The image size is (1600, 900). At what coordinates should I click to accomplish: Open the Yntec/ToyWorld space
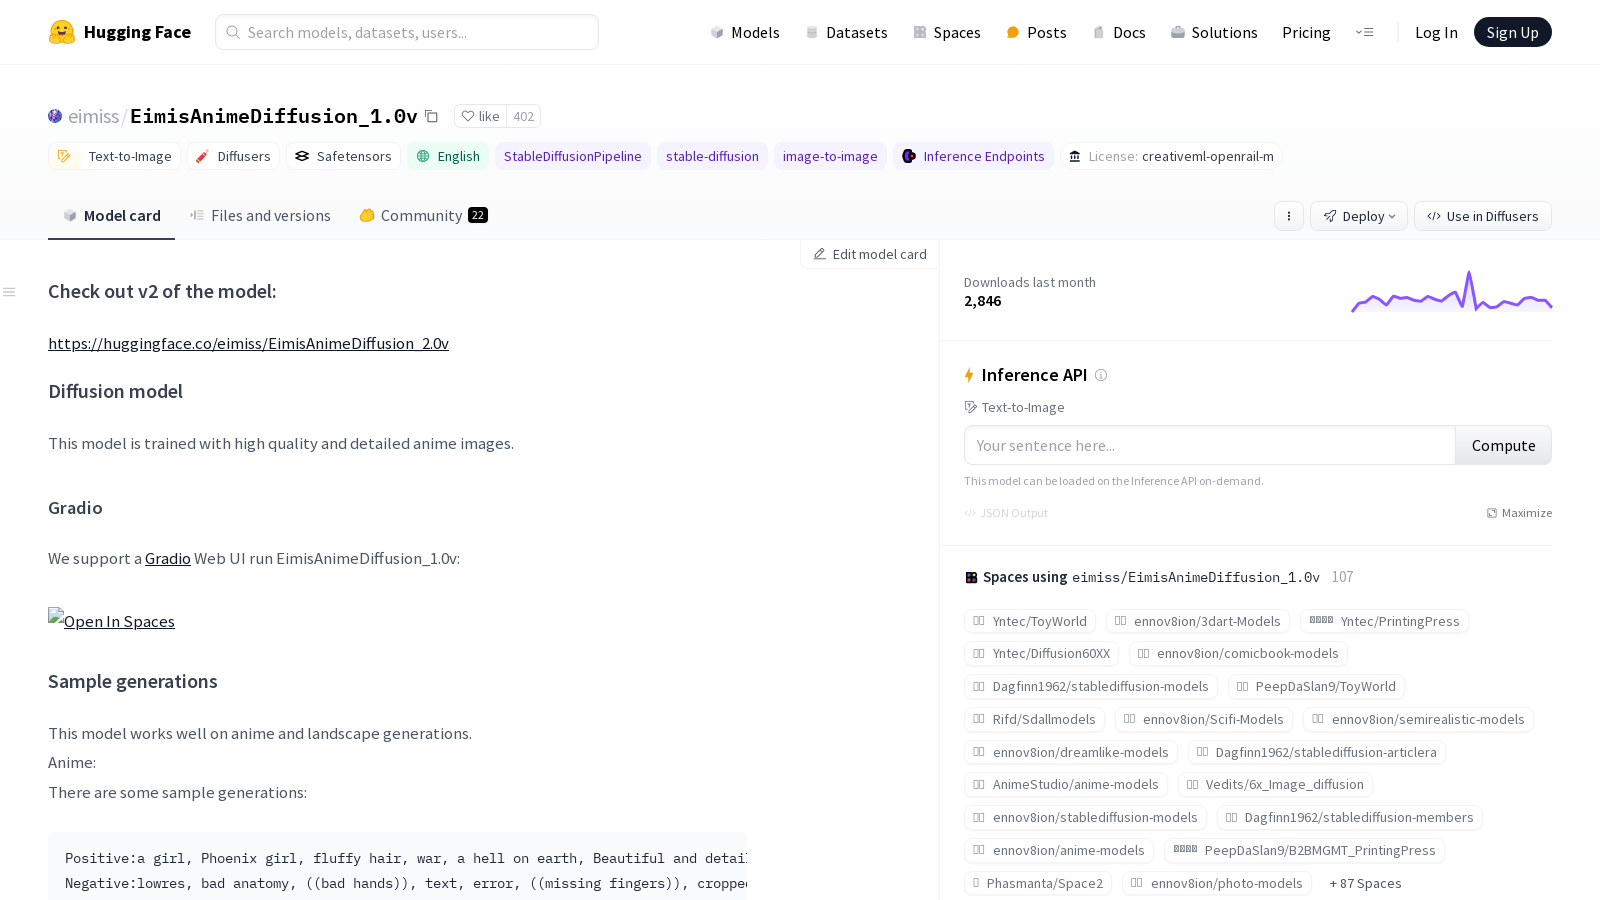[x=1030, y=621]
